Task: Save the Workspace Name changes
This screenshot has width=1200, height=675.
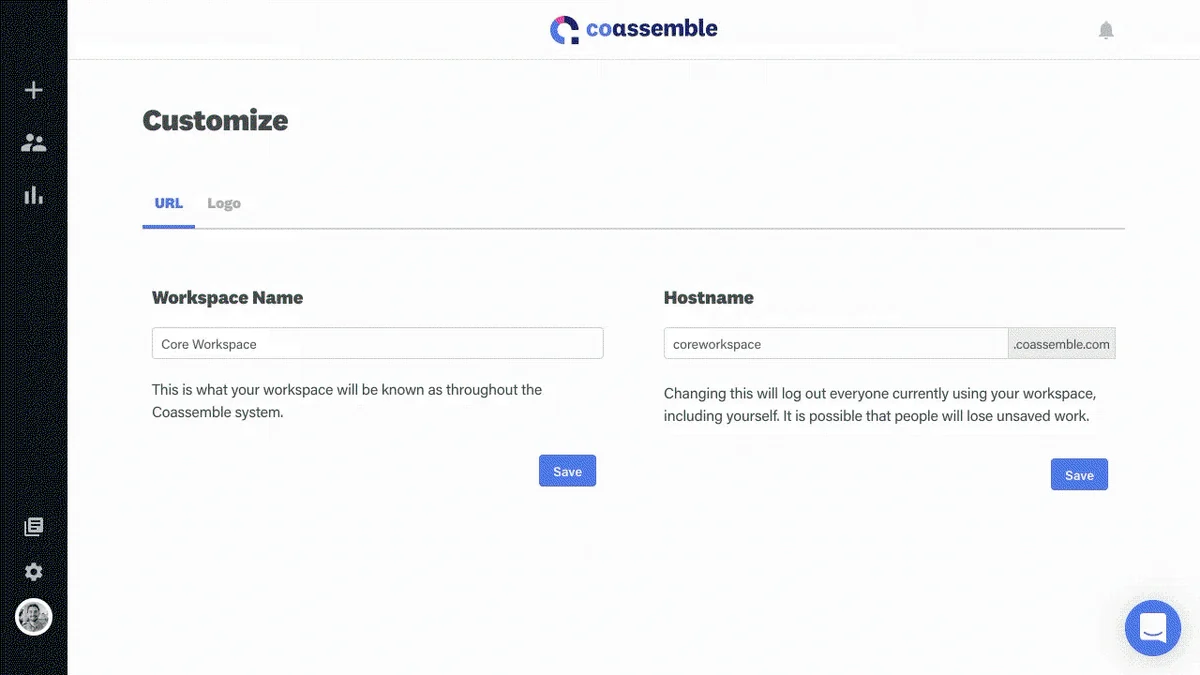Action: pos(567,470)
